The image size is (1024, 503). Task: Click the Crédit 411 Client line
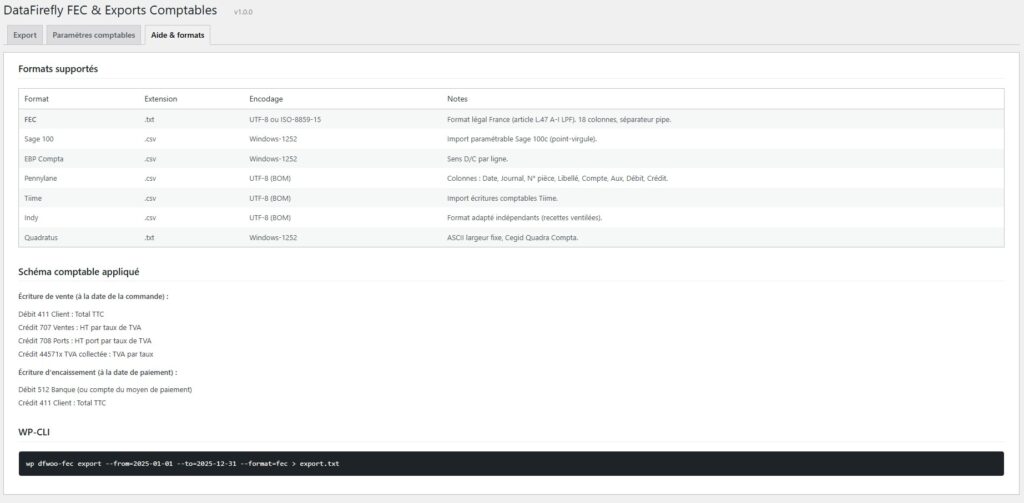coord(62,403)
